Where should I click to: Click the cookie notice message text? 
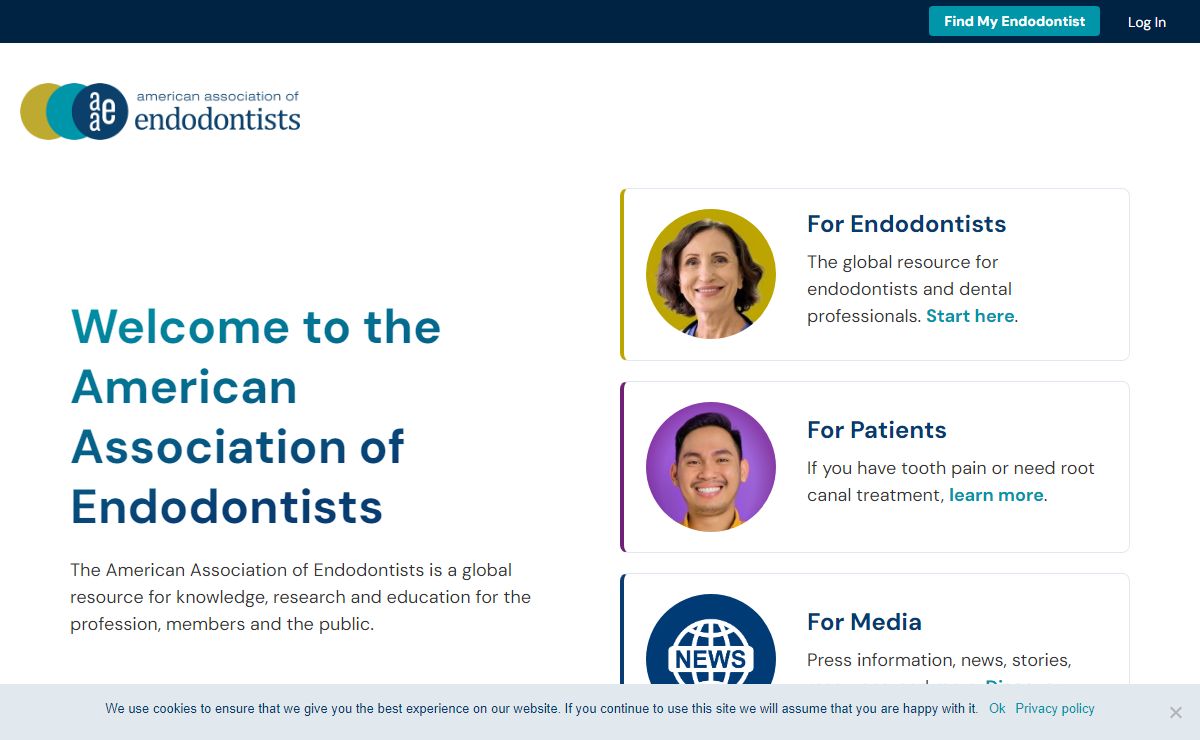541,708
